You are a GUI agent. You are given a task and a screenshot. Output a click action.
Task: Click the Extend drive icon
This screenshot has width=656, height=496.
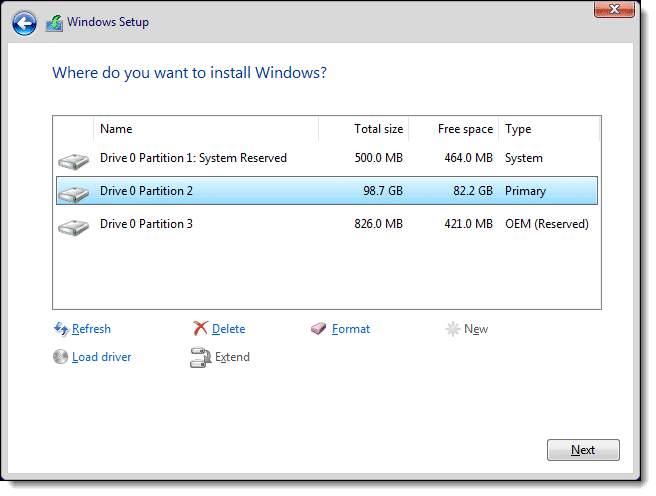[x=200, y=357]
